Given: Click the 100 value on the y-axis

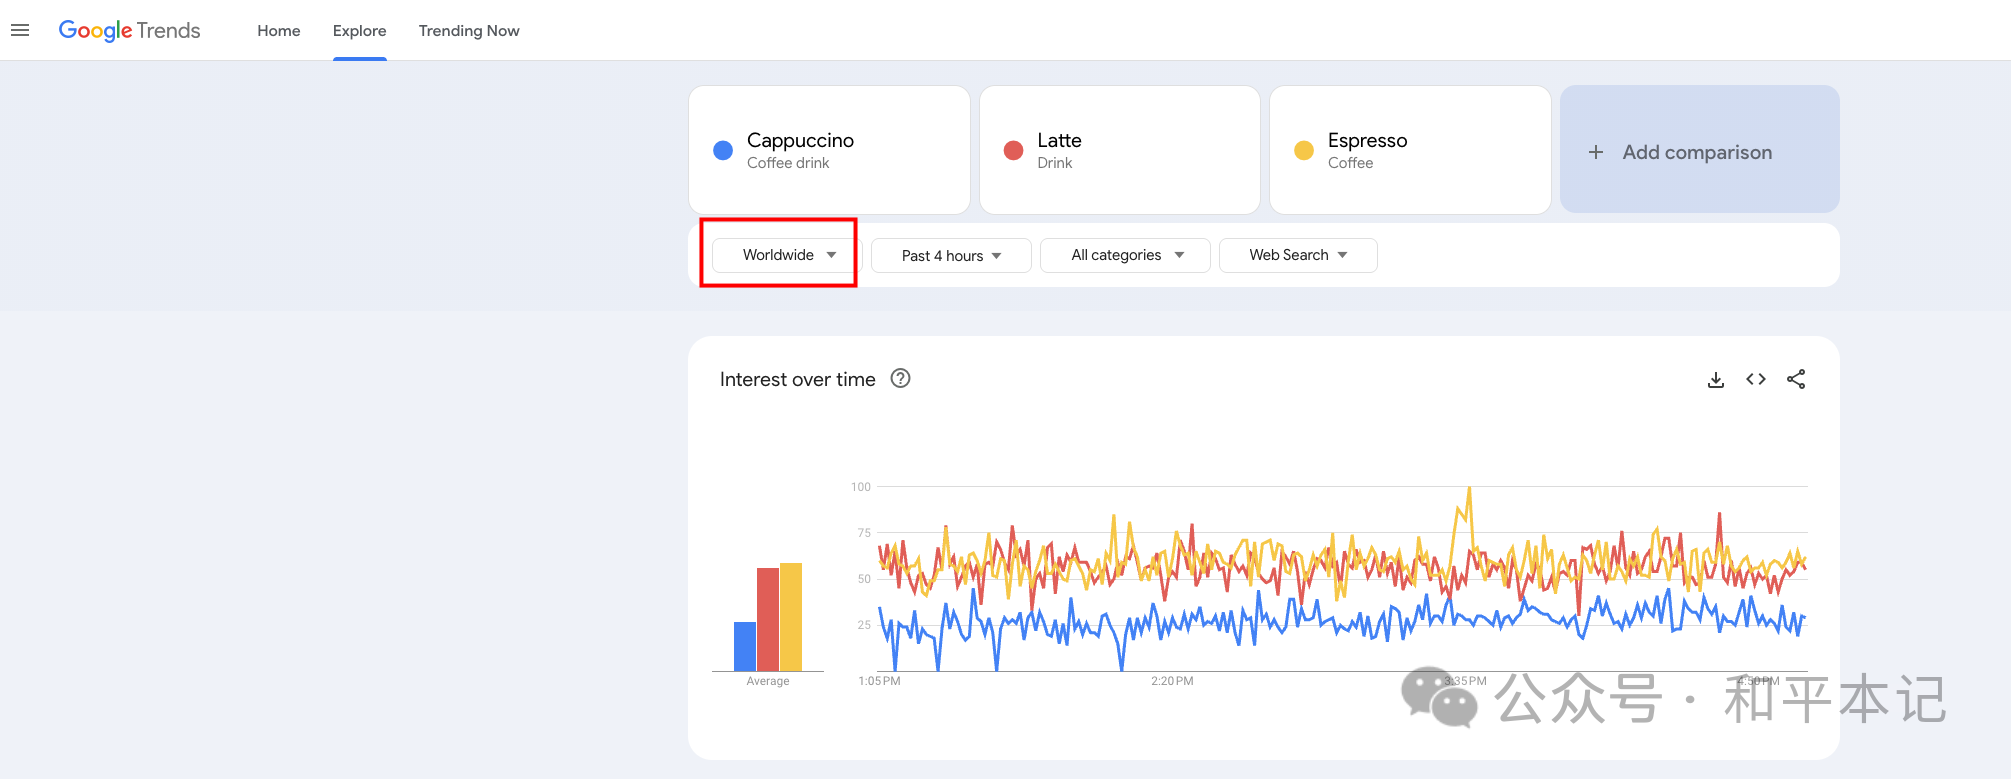Looking at the screenshot, I should pyautogui.click(x=861, y=487).
